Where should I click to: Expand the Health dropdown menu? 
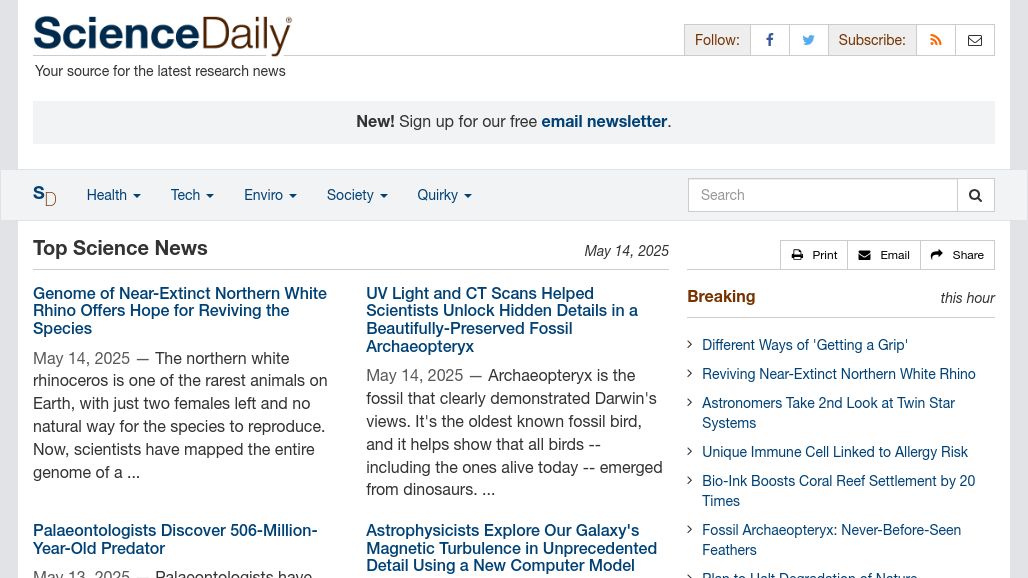tap(113, 195)
